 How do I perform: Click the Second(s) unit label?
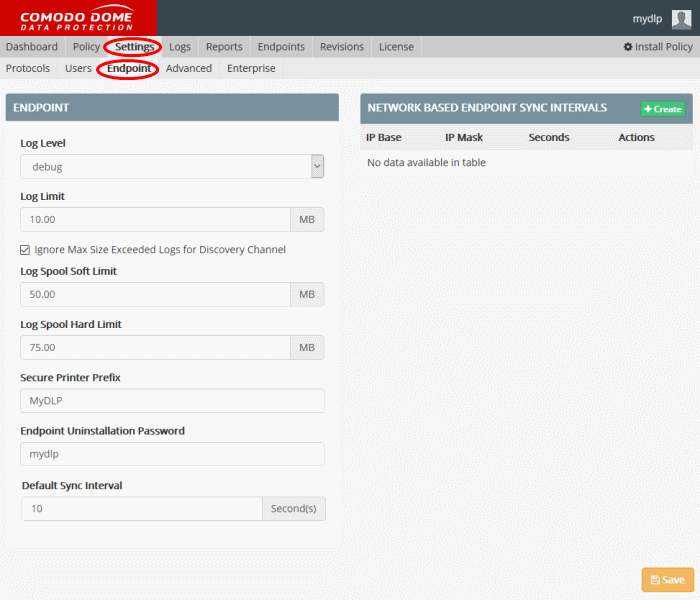click(x=294, y=508)
